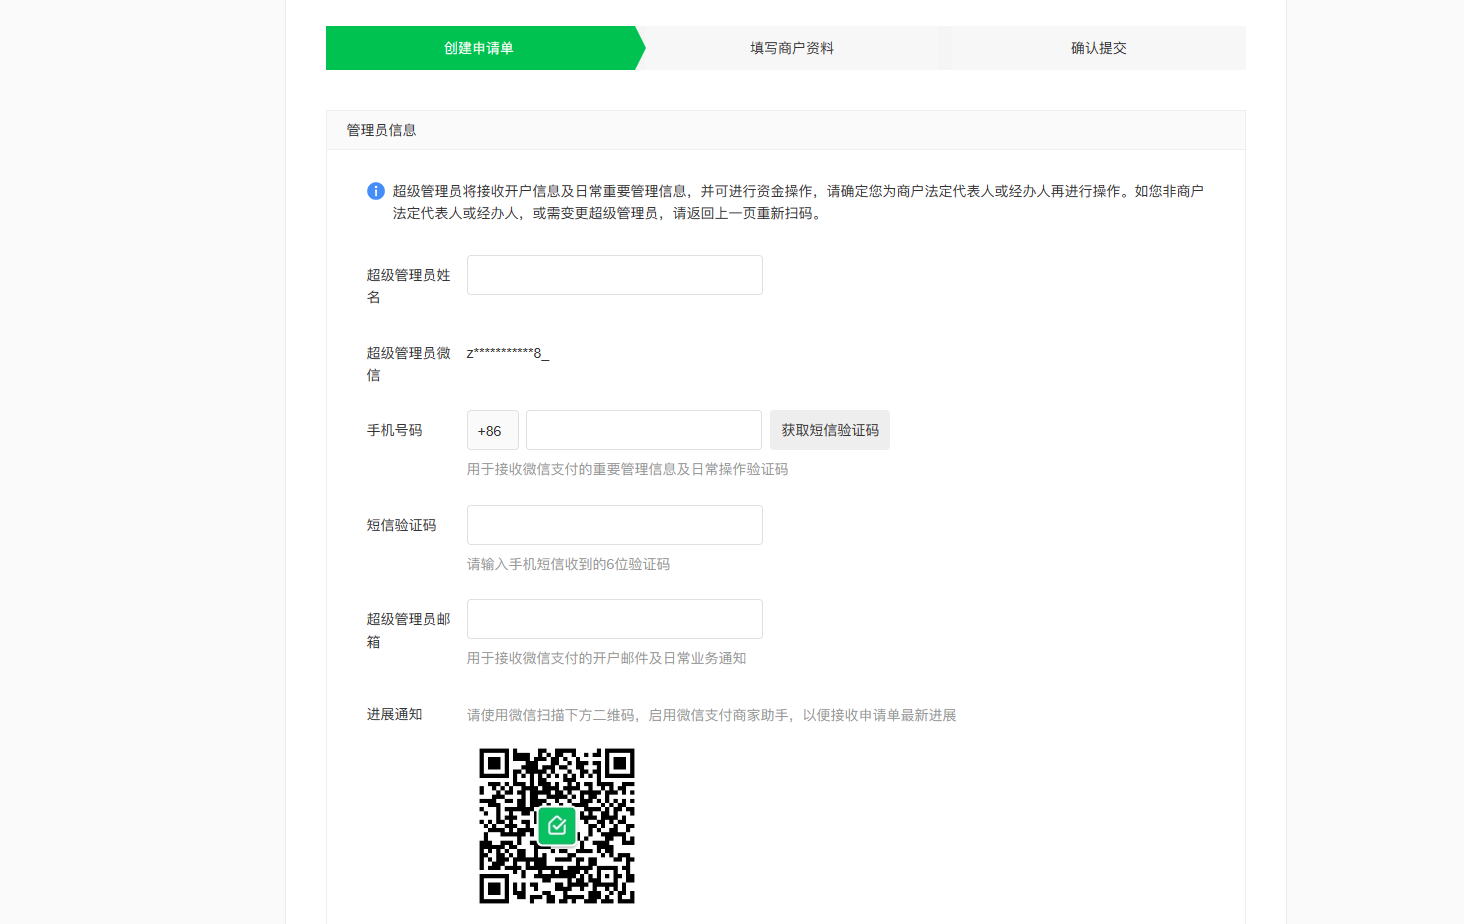Click the notice text about 超级管理员将接收开户信息
This screenshot has height=924, width=1464.
(798, 202)
